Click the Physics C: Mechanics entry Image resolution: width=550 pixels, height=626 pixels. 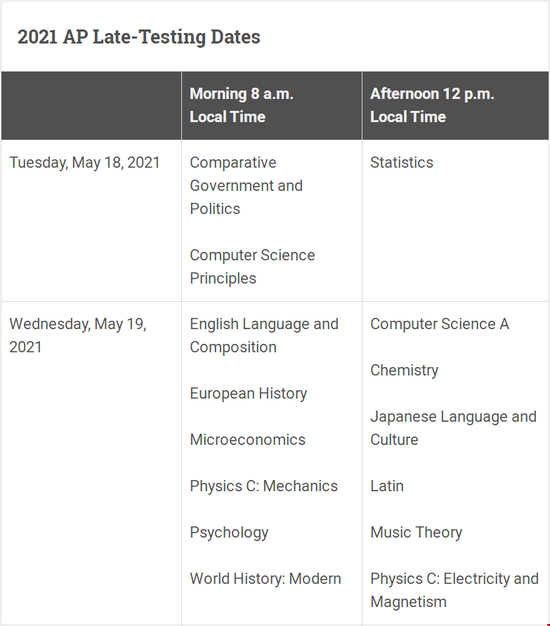(x=264, y=486)
